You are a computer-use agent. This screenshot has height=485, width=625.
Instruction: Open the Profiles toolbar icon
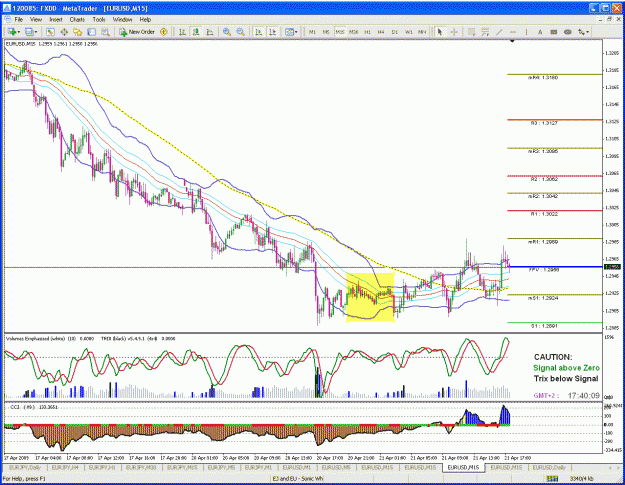29,32
